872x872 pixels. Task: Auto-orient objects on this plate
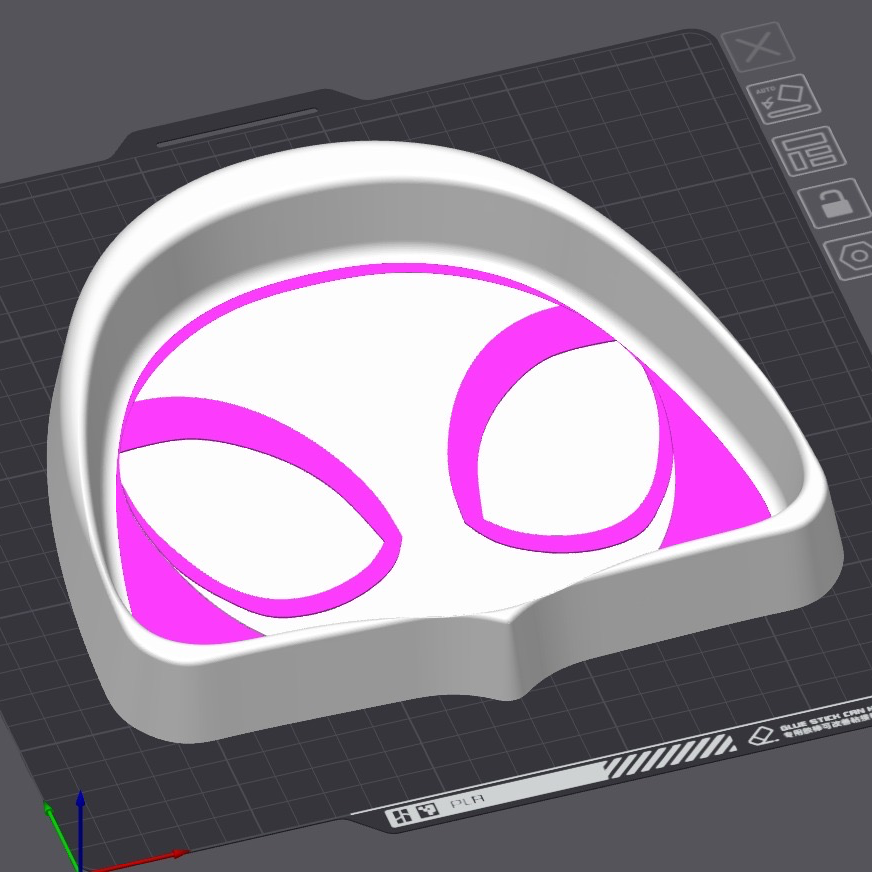[784, 98]
